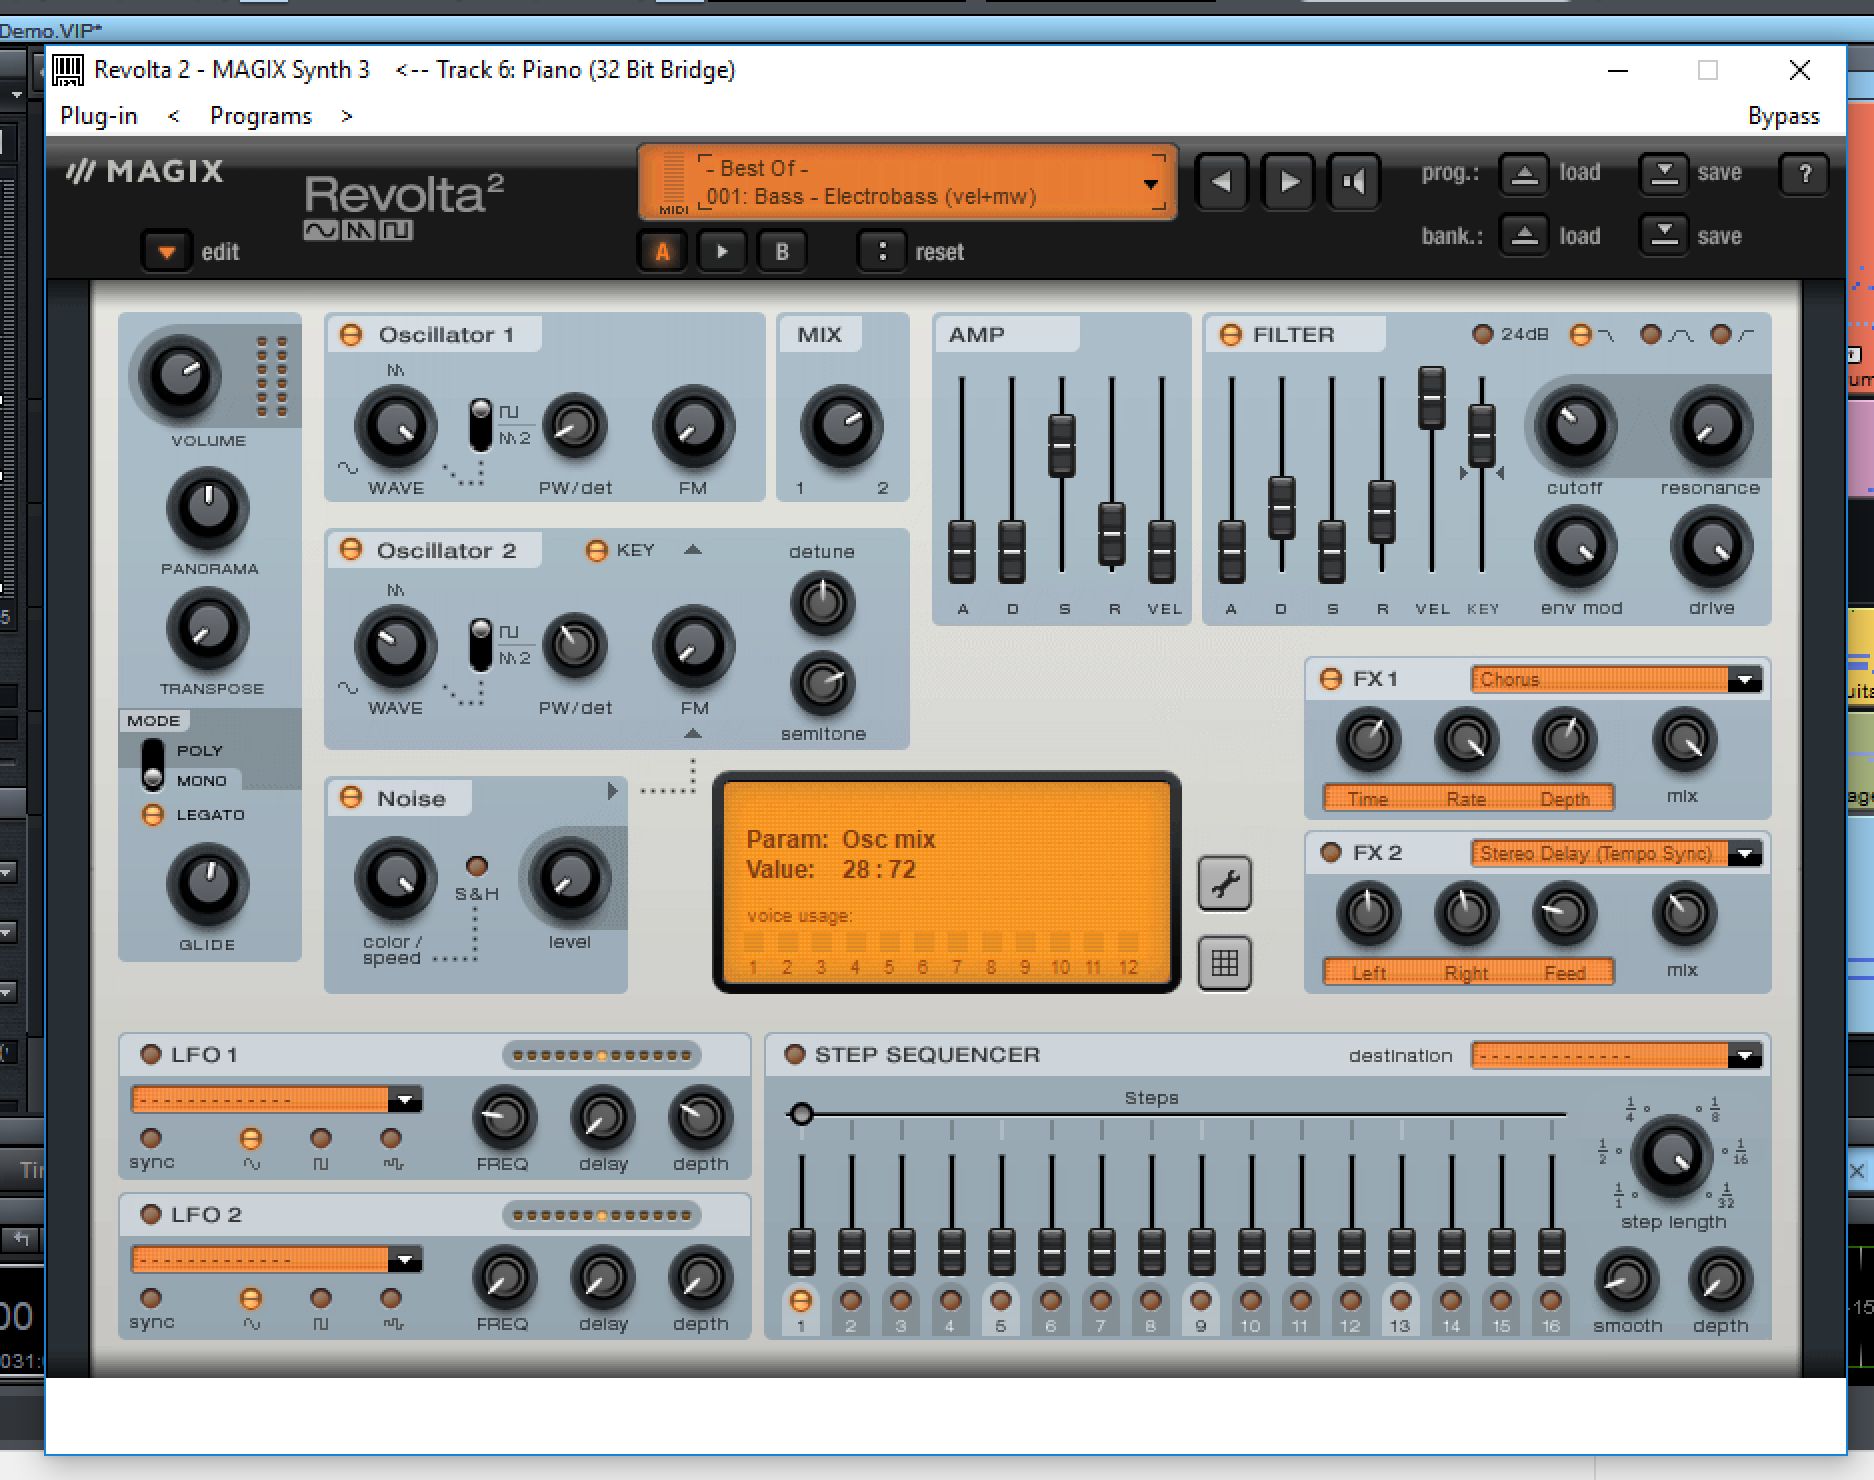1874x1480 pixels.
Task: Open help with the question mark button
Action: pos(1805,174)
